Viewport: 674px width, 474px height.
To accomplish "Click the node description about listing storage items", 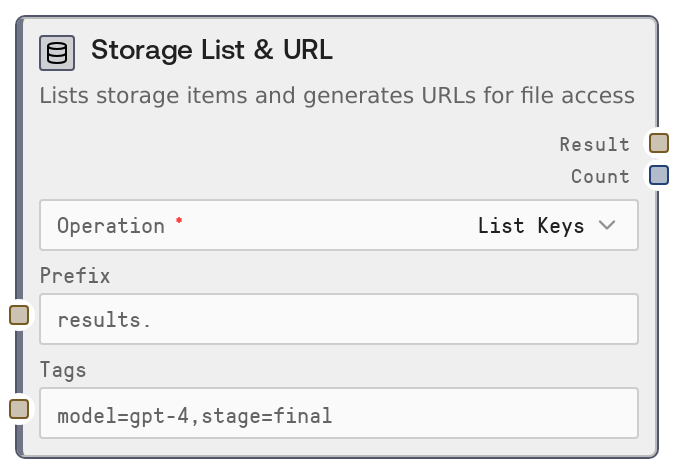I will pos(337,96).
